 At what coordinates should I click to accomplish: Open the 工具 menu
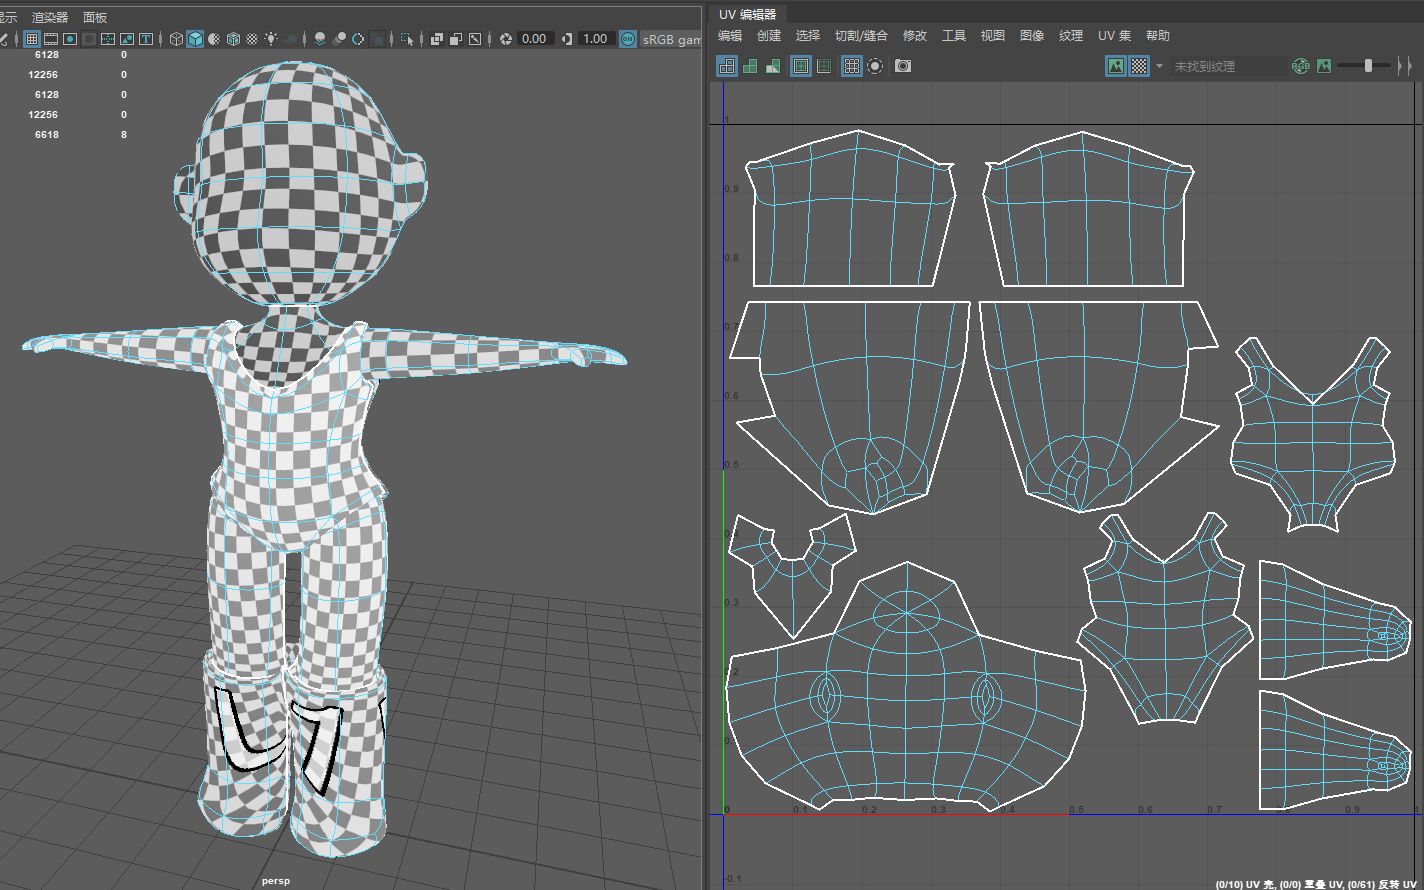pos(954,35)
